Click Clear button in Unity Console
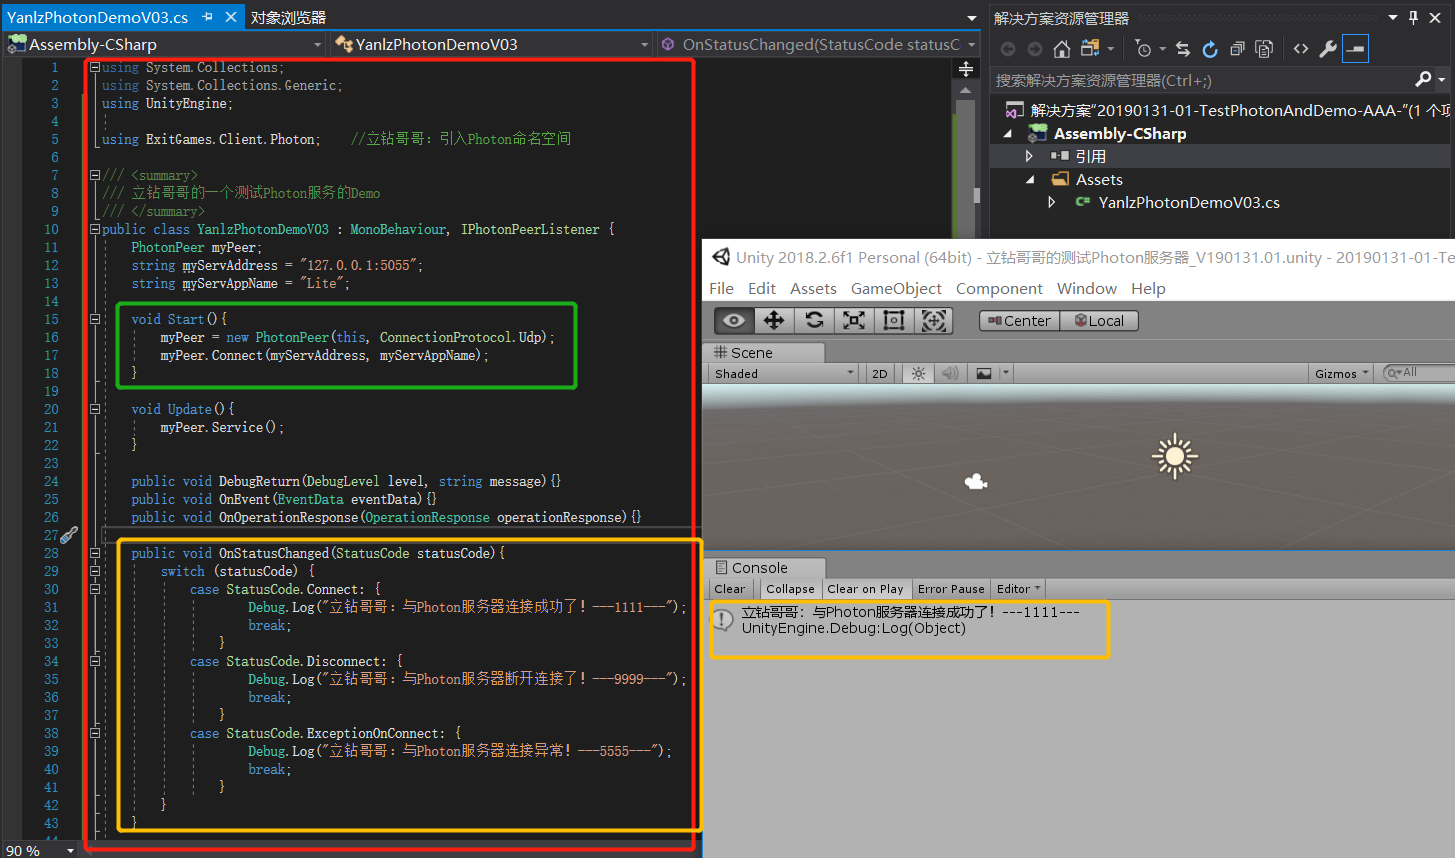 point(729,589)
